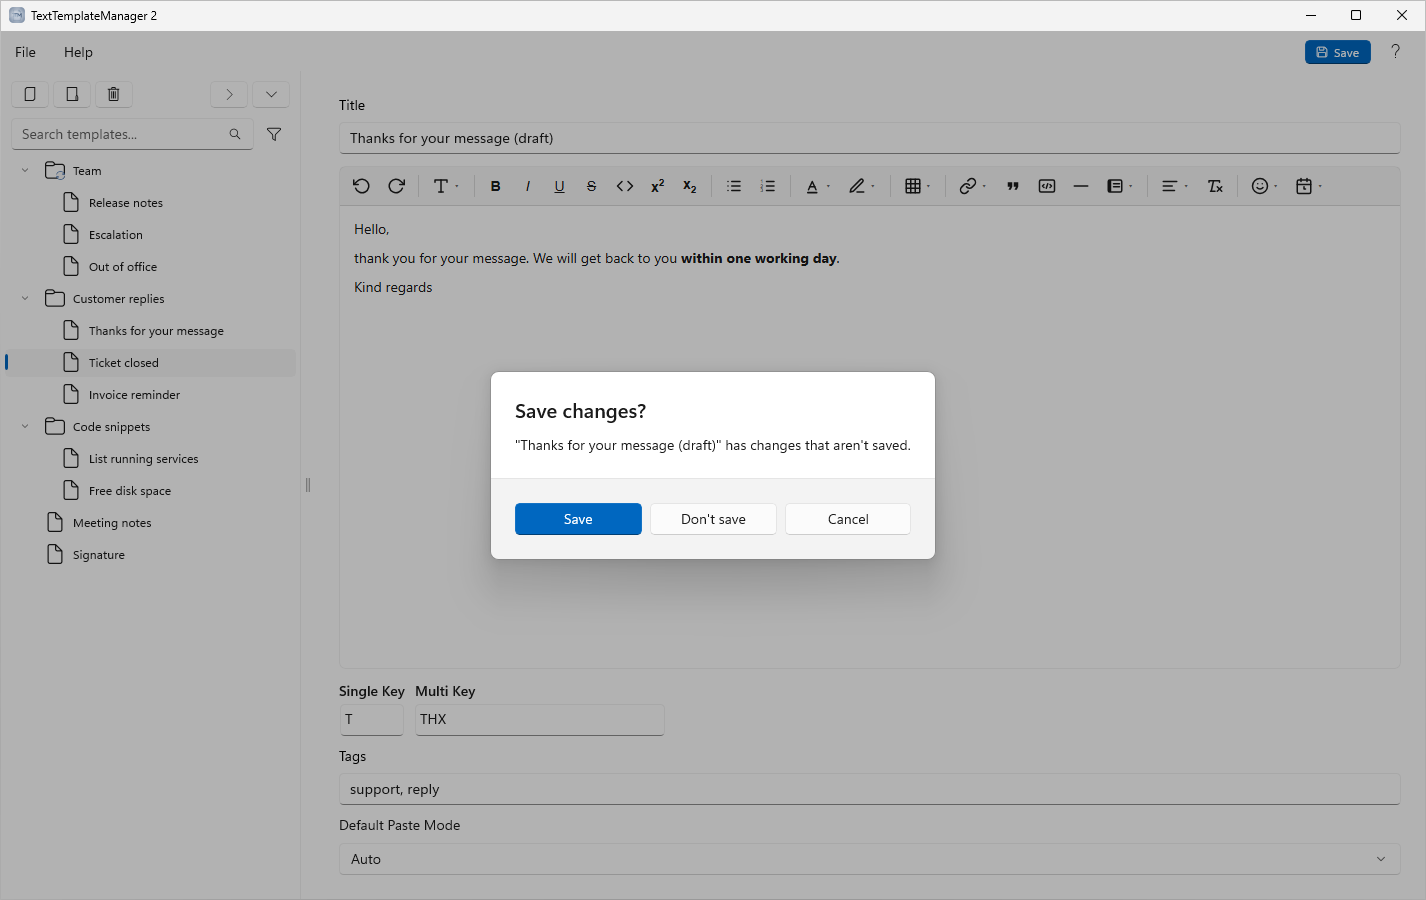1426x900 pixels.
Task: Open the Default Paste Mode dropdown
Action: [869, 859]
